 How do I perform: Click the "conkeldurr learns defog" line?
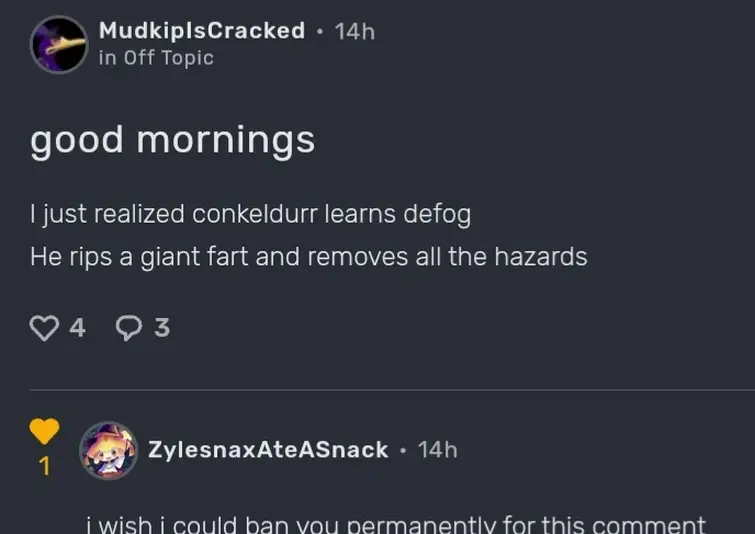(x=250, y=214)
